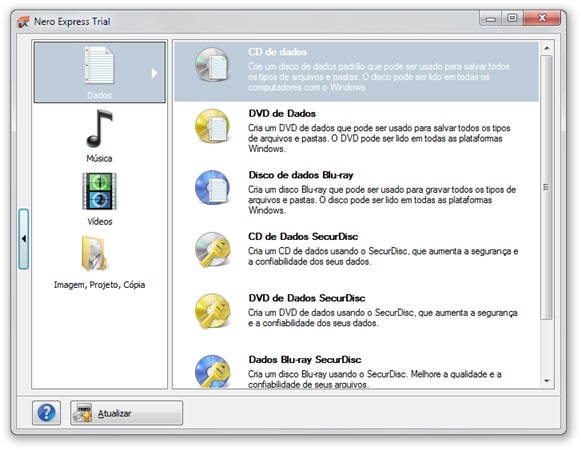The width and height of the screenshot is (581, 450).
Task: Select the CD de dados title
Action: click(x=278, y=52)
